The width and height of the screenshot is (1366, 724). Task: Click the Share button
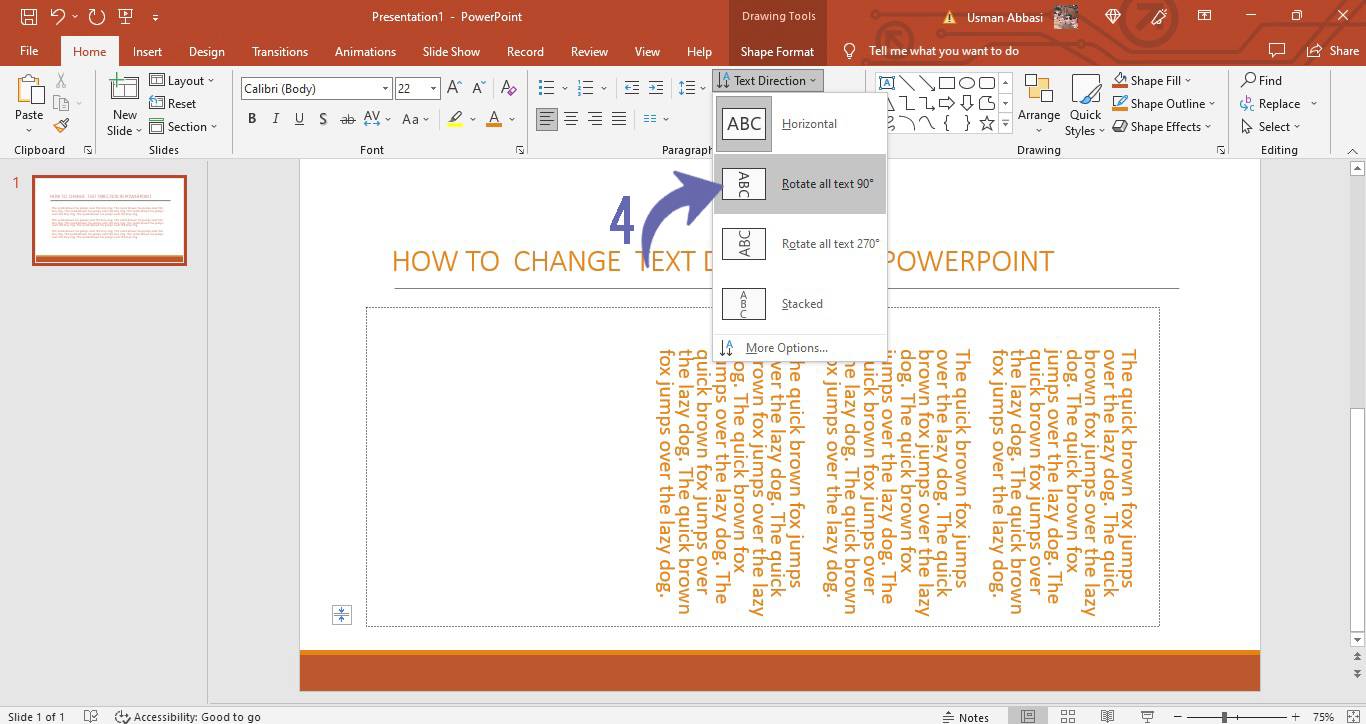(x=1333, y=51)
